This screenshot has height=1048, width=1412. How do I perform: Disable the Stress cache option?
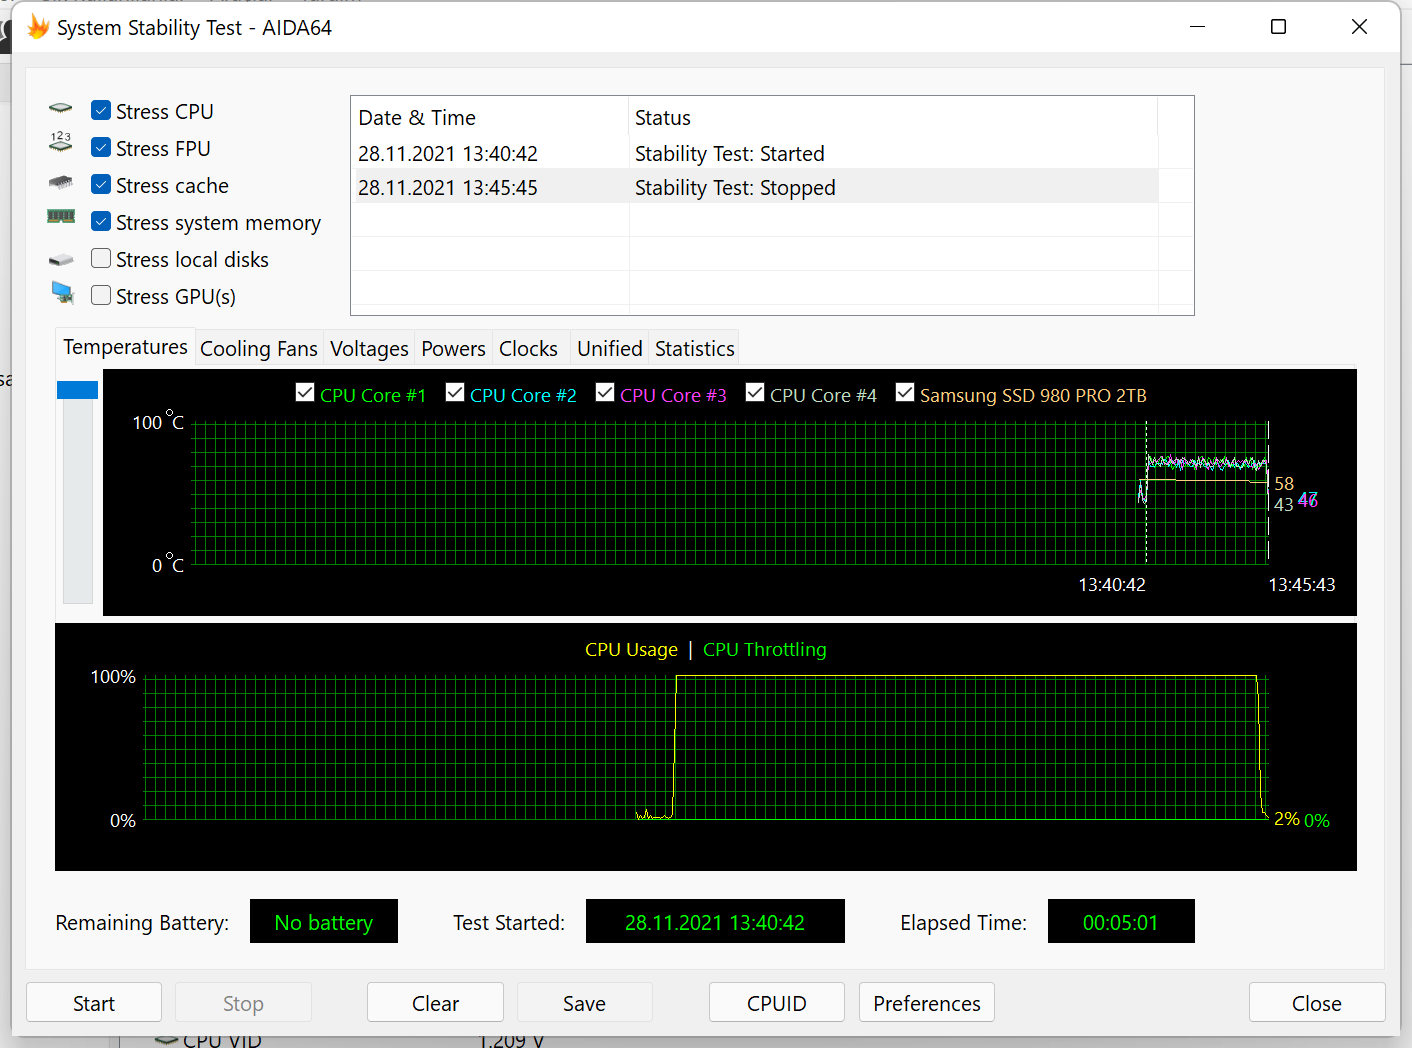click(101, 184)
